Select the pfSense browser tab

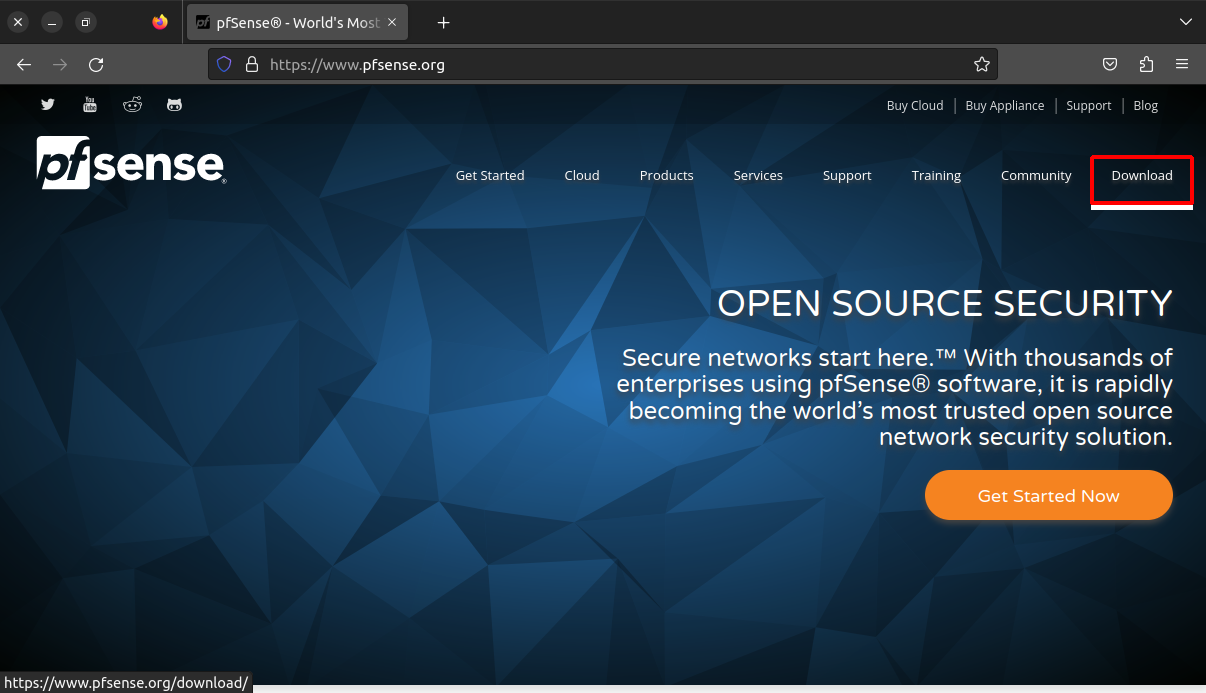pyautogui.click(x=296, y=22)
